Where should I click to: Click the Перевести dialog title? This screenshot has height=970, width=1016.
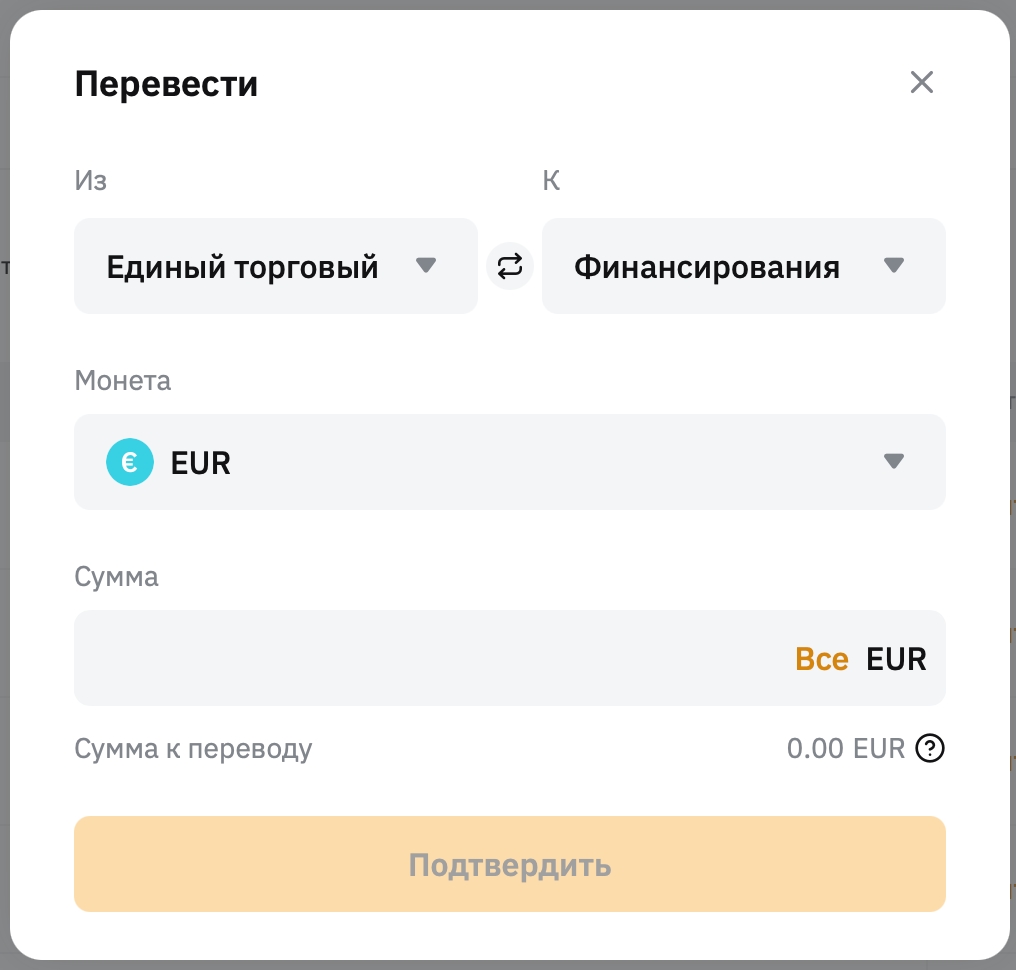[166, 84]
